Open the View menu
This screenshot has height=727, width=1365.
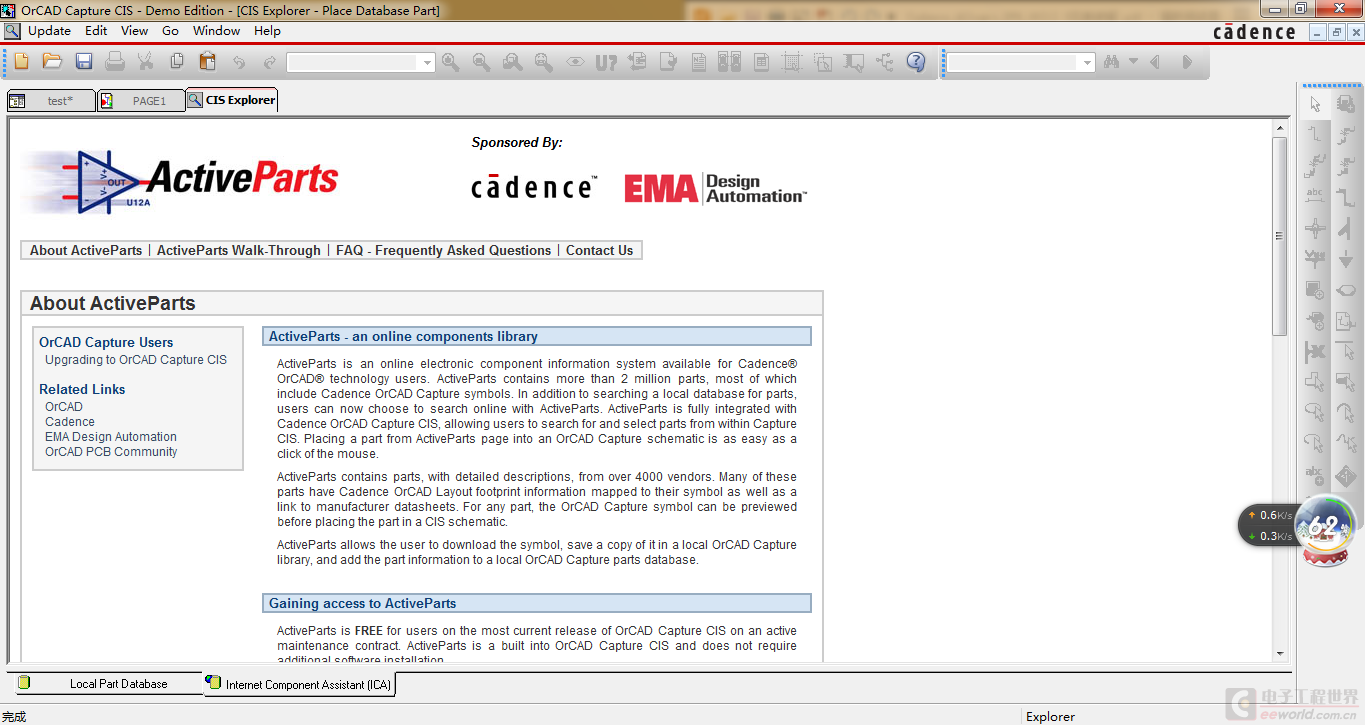(x=135, y=31)
